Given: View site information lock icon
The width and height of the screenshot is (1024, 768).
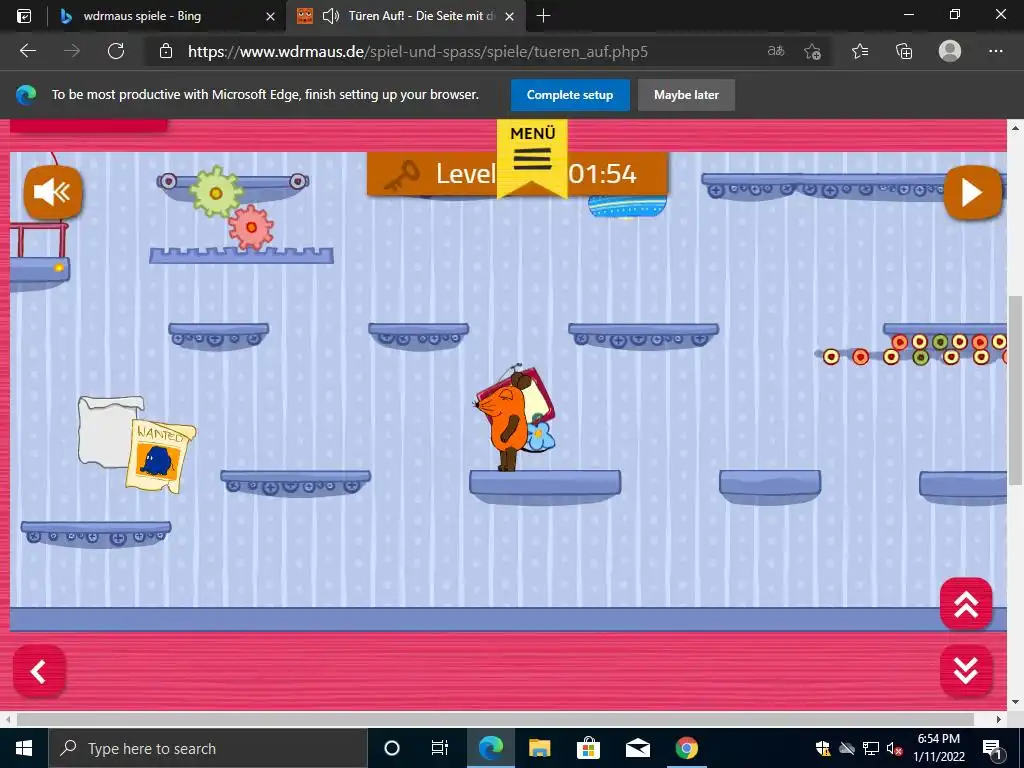Looking at the screenshot, I should (166, 51).
